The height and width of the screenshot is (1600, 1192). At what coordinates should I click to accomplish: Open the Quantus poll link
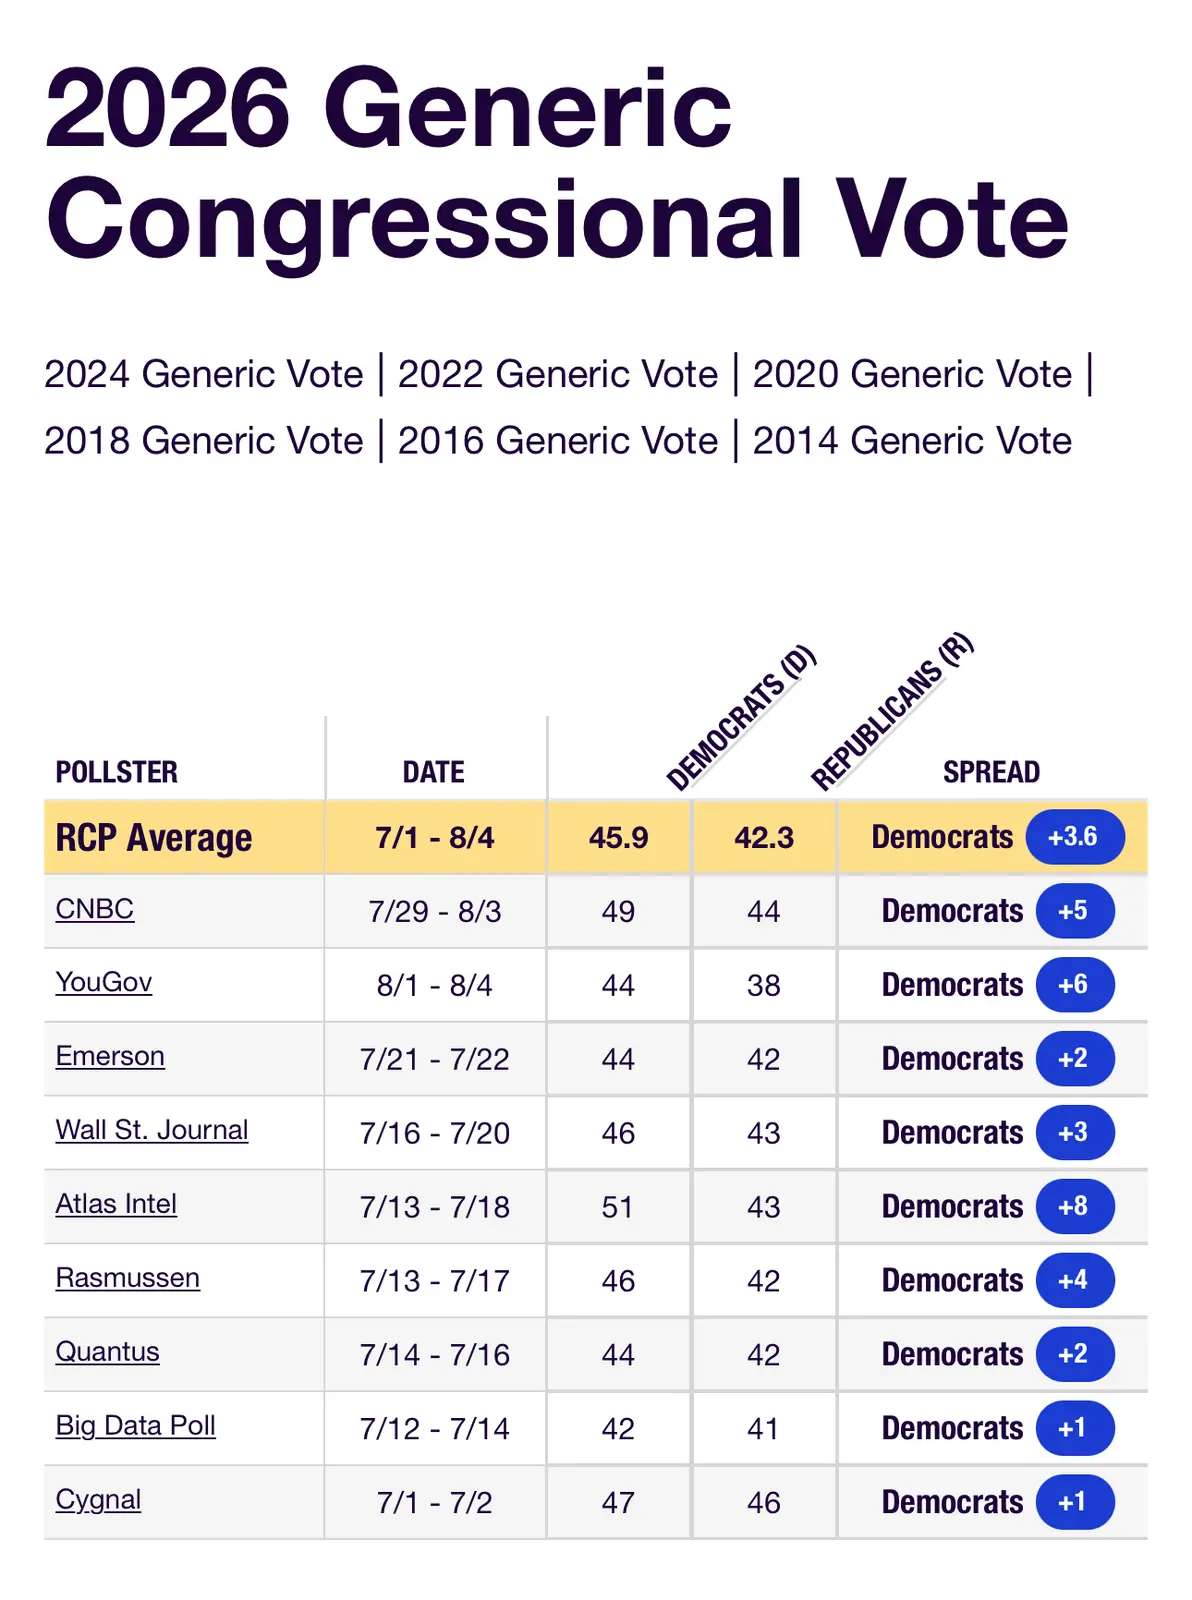[107, 1352]
